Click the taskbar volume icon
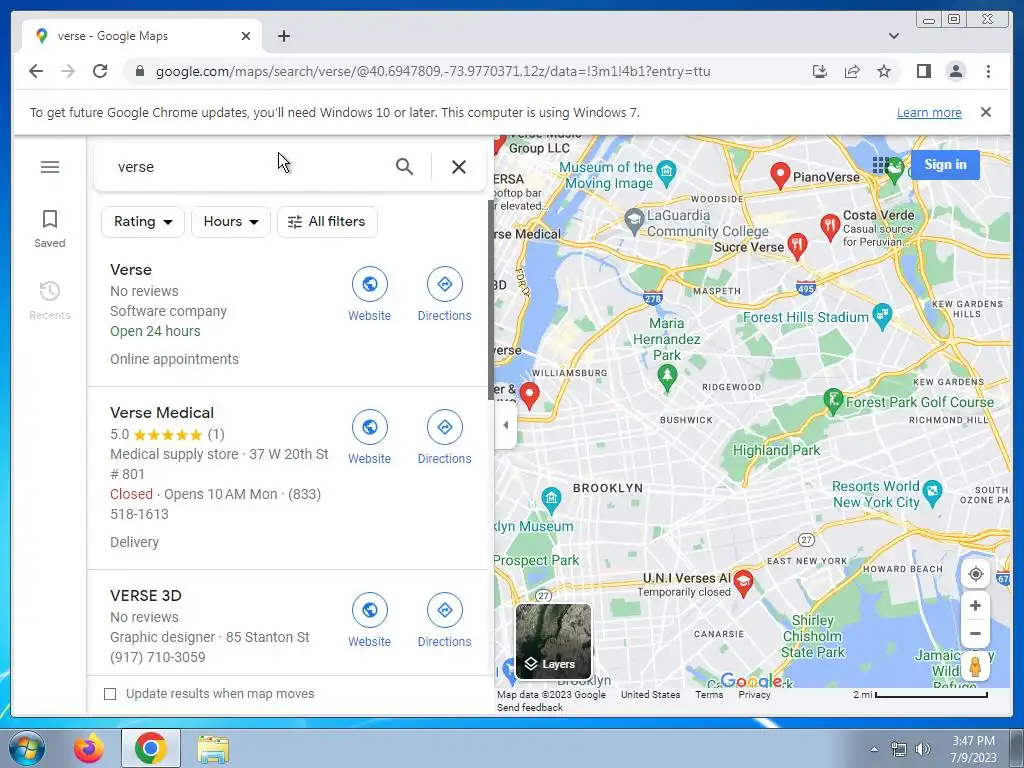The image size is (1024, 768). 923,749
